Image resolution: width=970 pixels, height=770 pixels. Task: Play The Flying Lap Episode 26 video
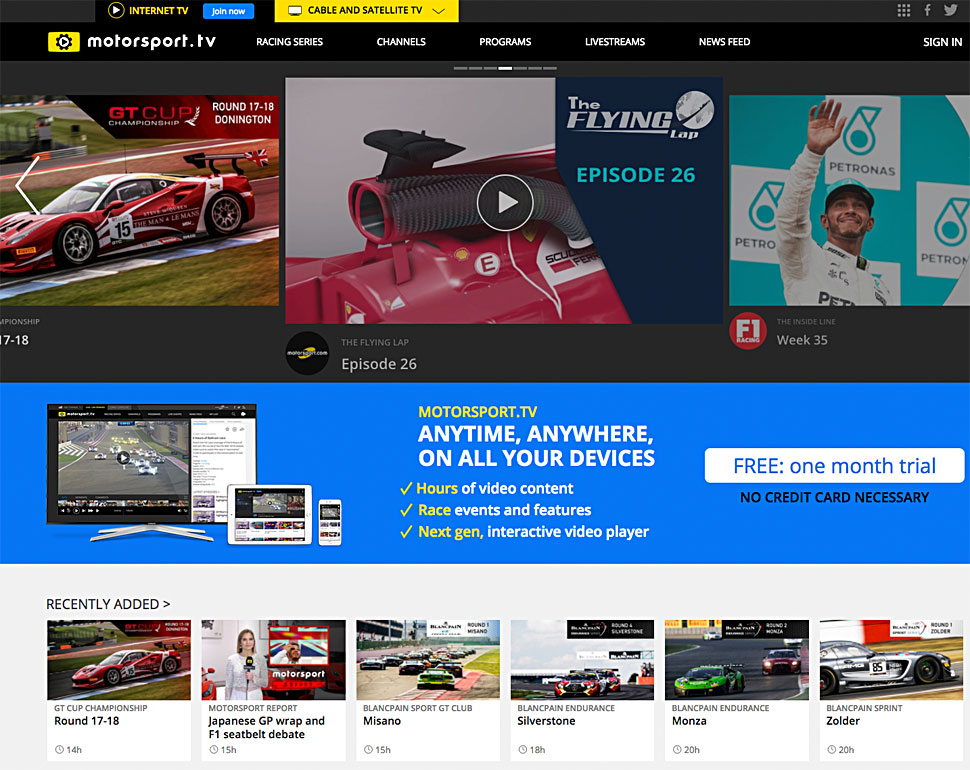[x=505, y=202]
